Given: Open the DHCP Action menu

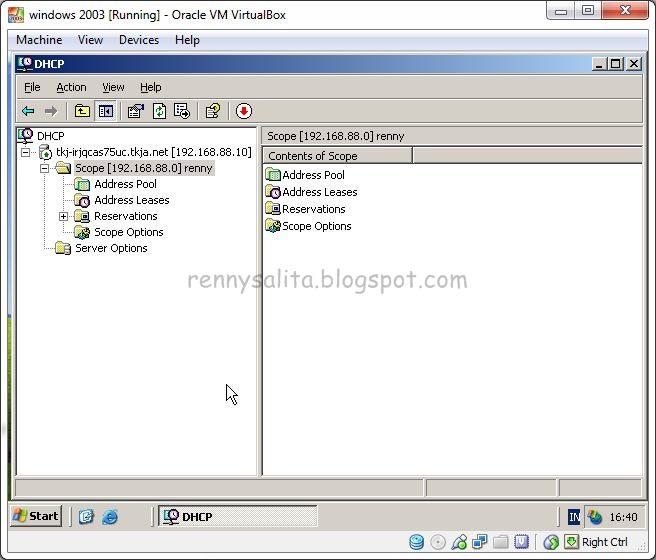Looking at the screenshot, I should coord(72,87).
